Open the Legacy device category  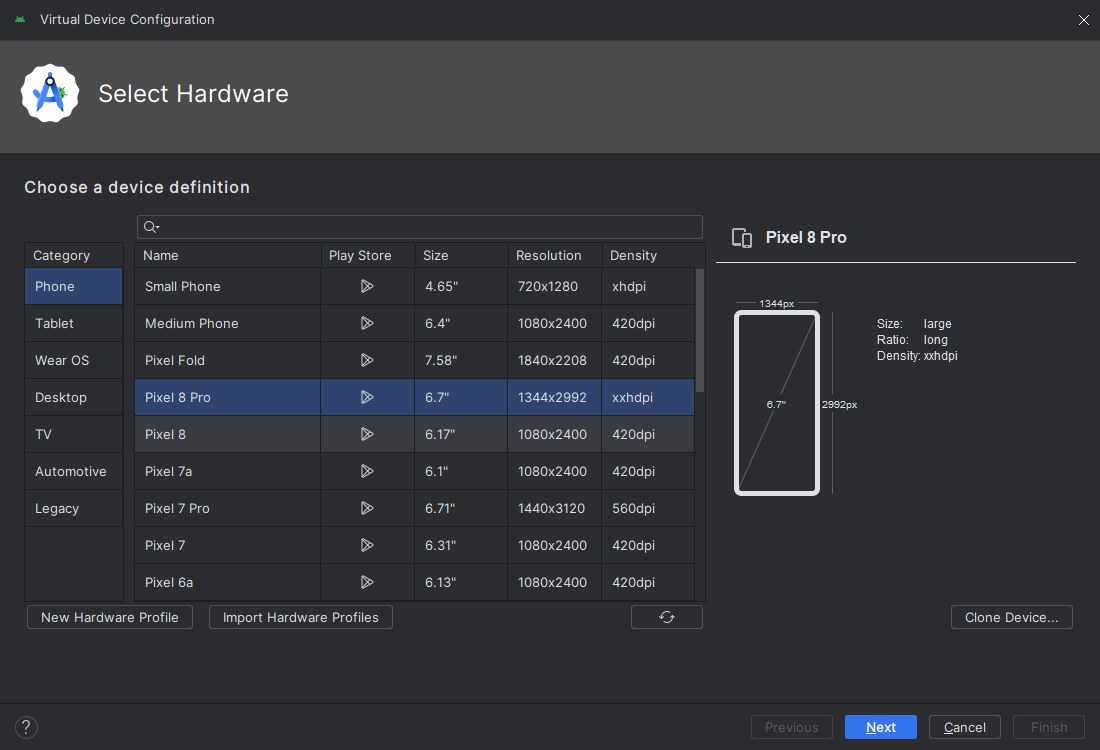pos(57,508)
